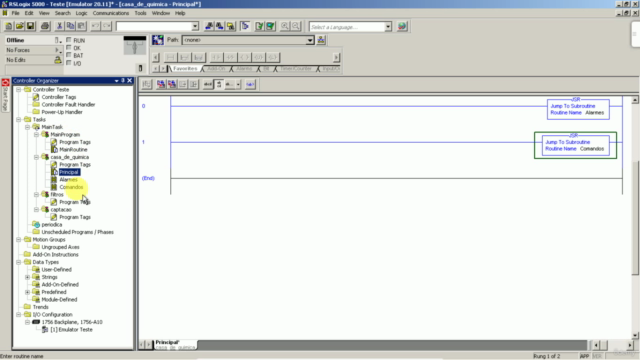Select the Favorites instruction tab
The image size is (640, 360).
coord(185,69)
